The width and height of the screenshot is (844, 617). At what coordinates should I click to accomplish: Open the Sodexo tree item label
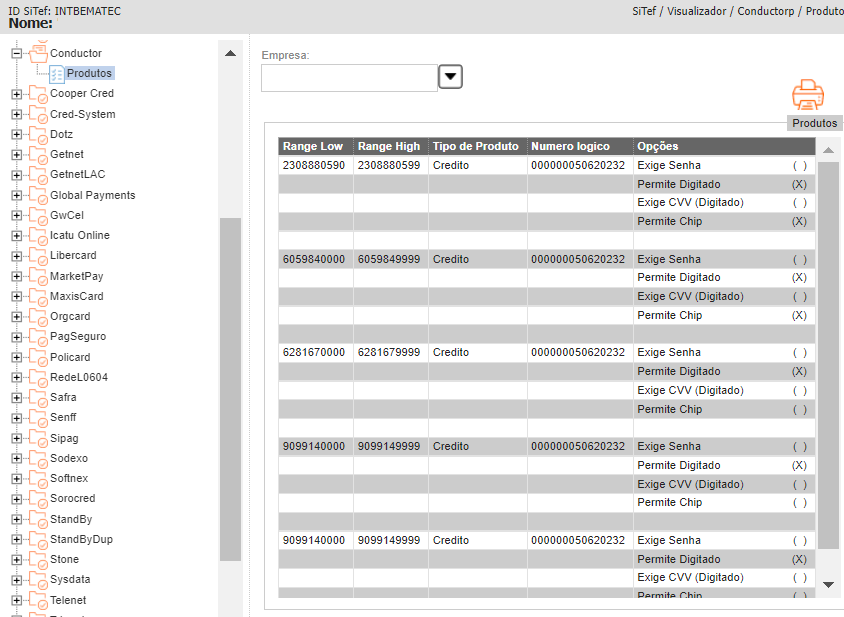(x=69, y=458)
